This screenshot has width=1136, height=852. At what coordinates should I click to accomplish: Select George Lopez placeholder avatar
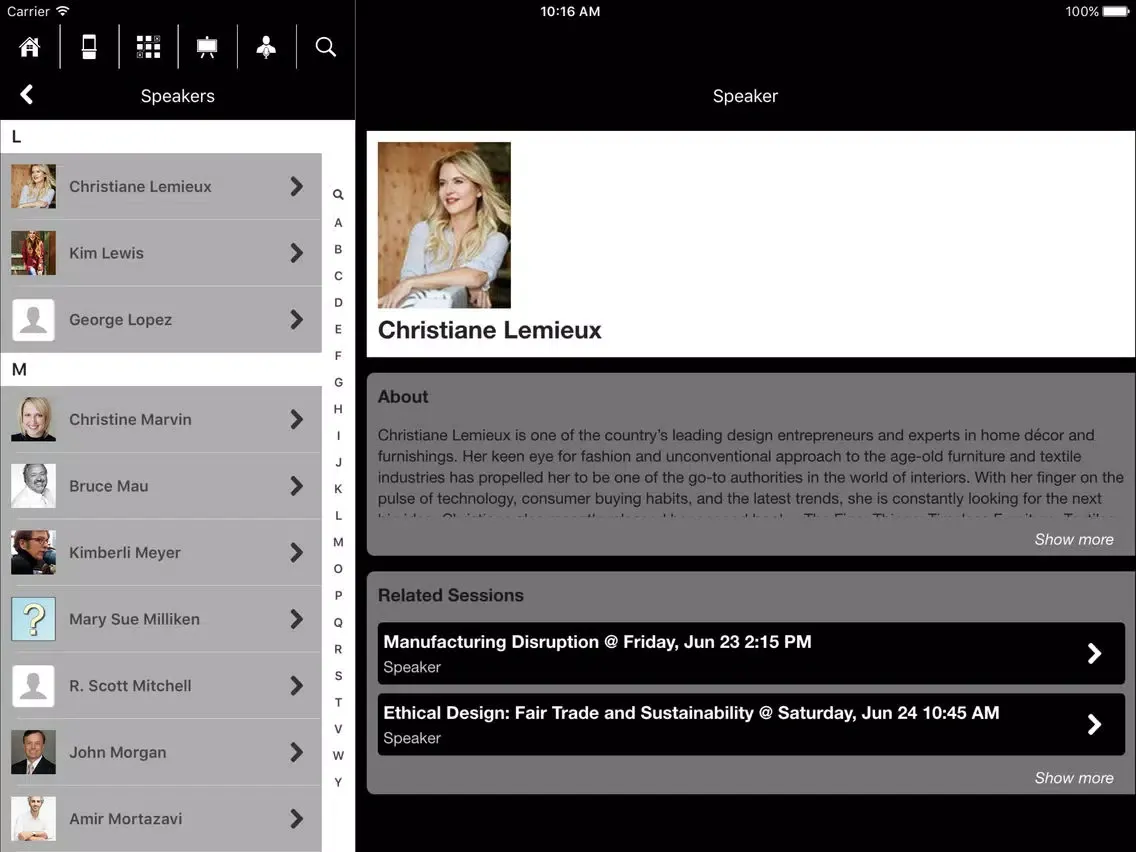click(33, 320)
